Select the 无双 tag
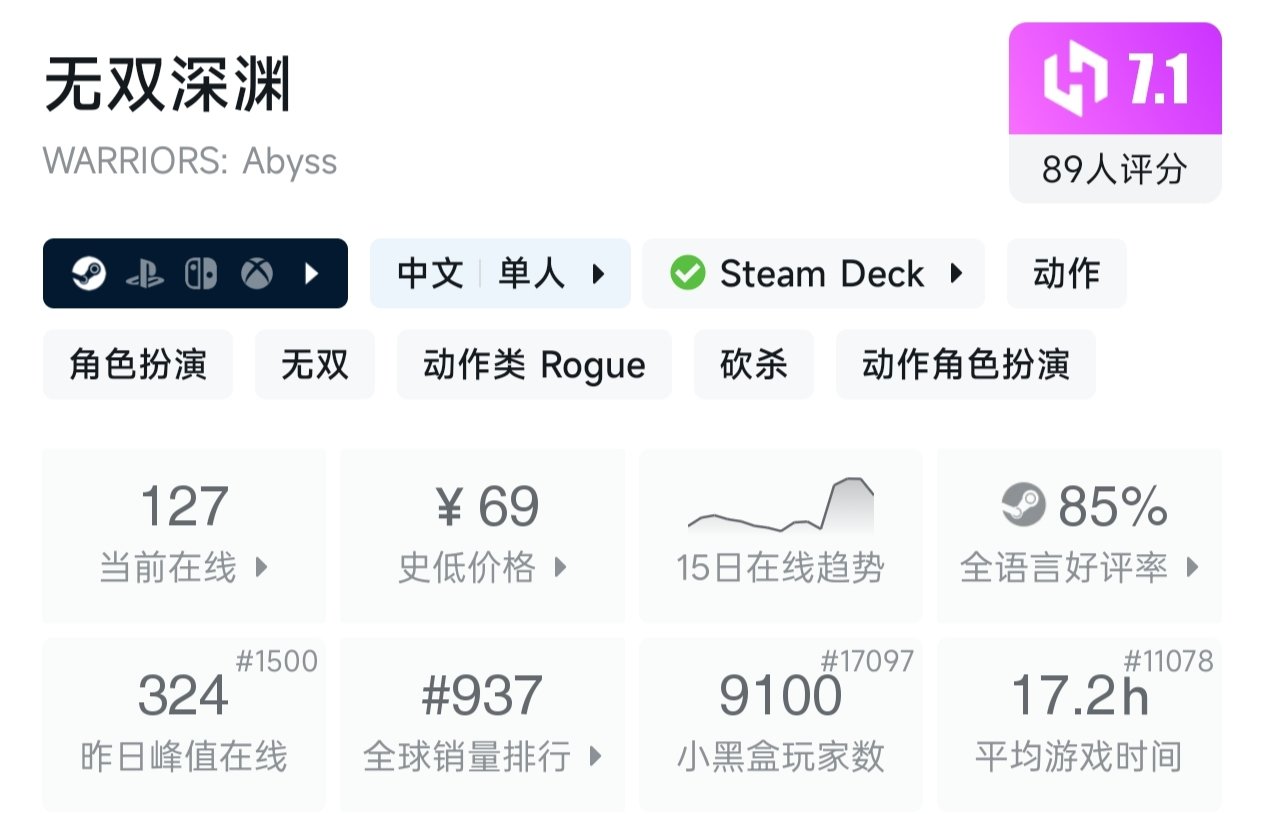 click(315, 364)
